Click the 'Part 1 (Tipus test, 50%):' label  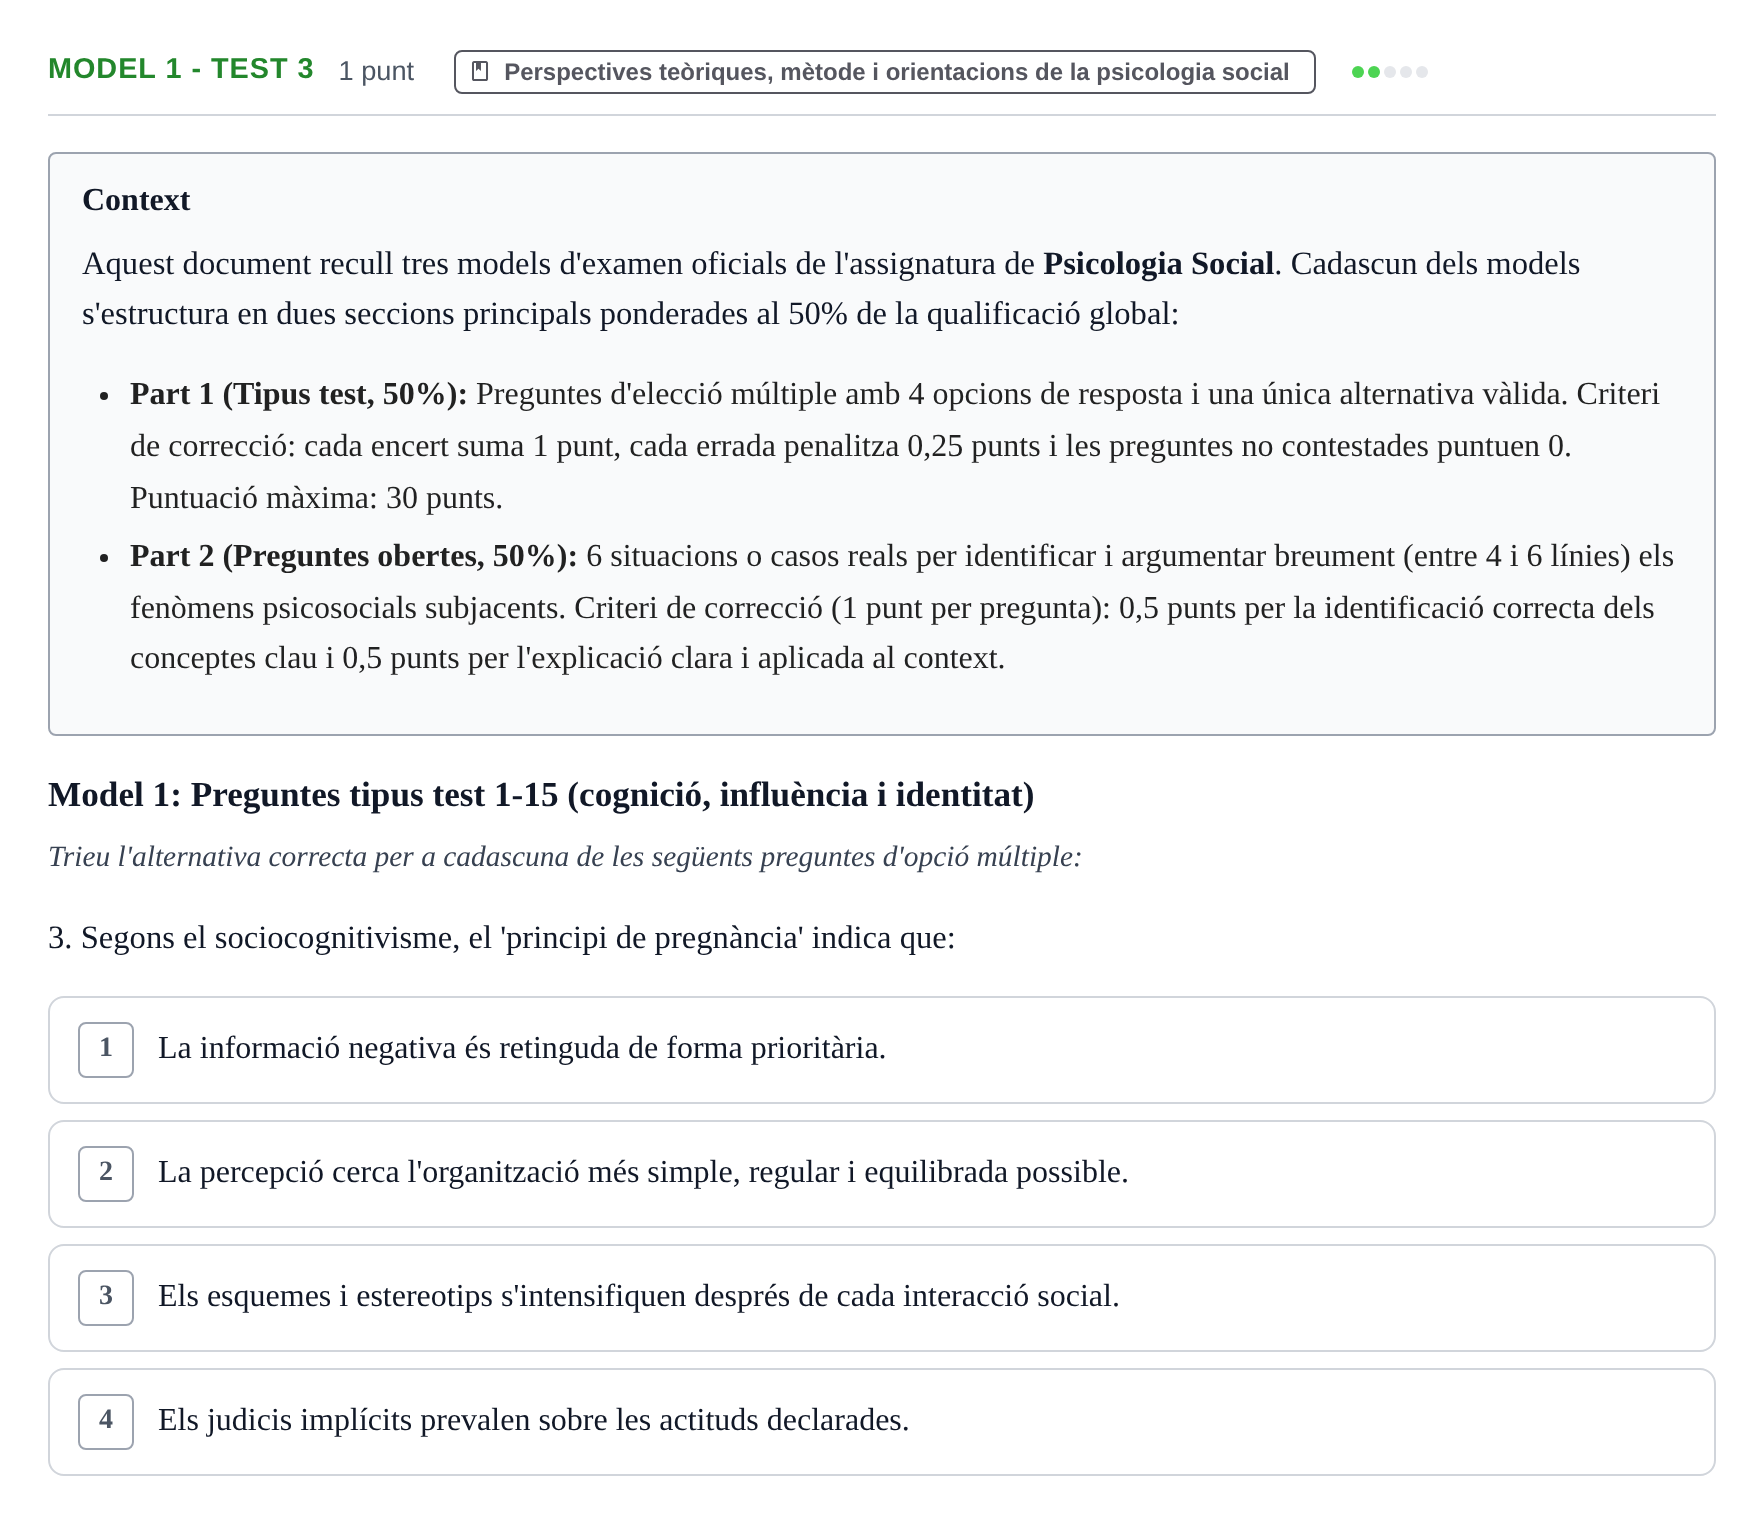click(299, 394)
